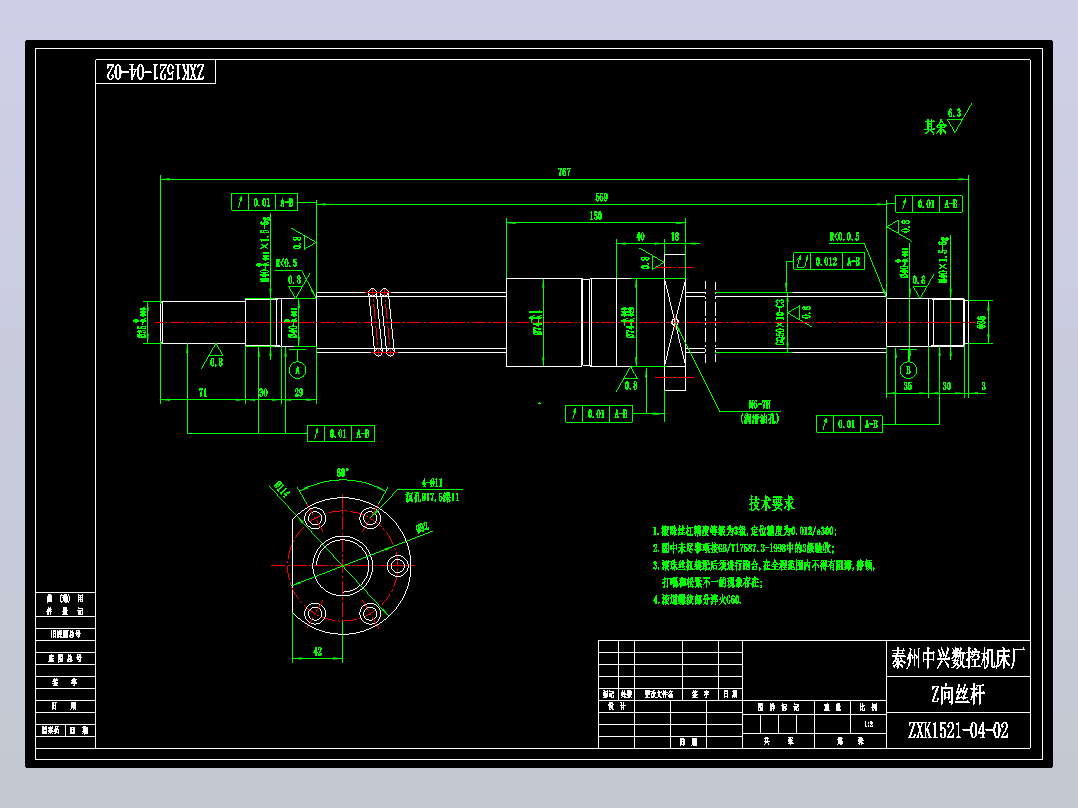Screen dimensions: 1078x808
Task: Click the 技术要求 heading
Action: (x=771, y=503)
